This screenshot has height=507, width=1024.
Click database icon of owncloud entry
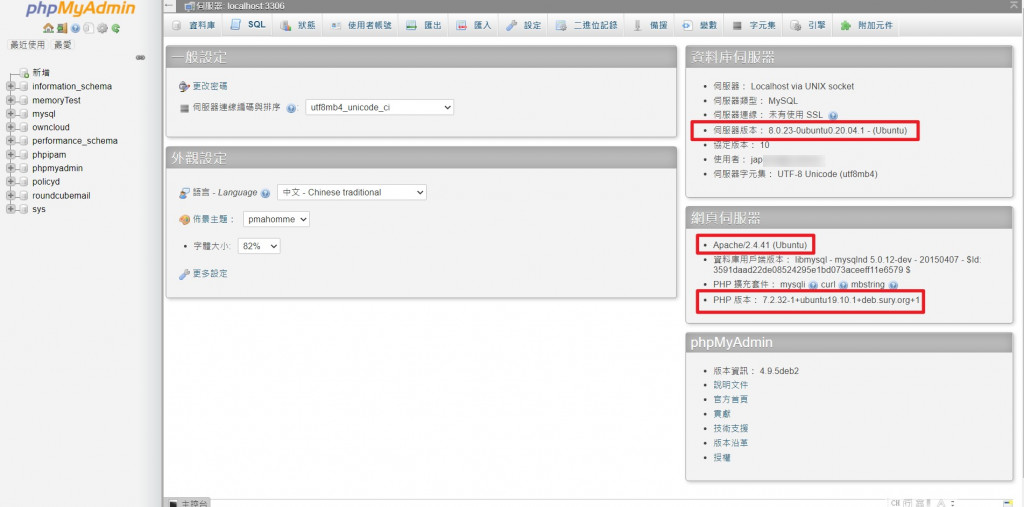pyautogui.click(x=24, y=127)
